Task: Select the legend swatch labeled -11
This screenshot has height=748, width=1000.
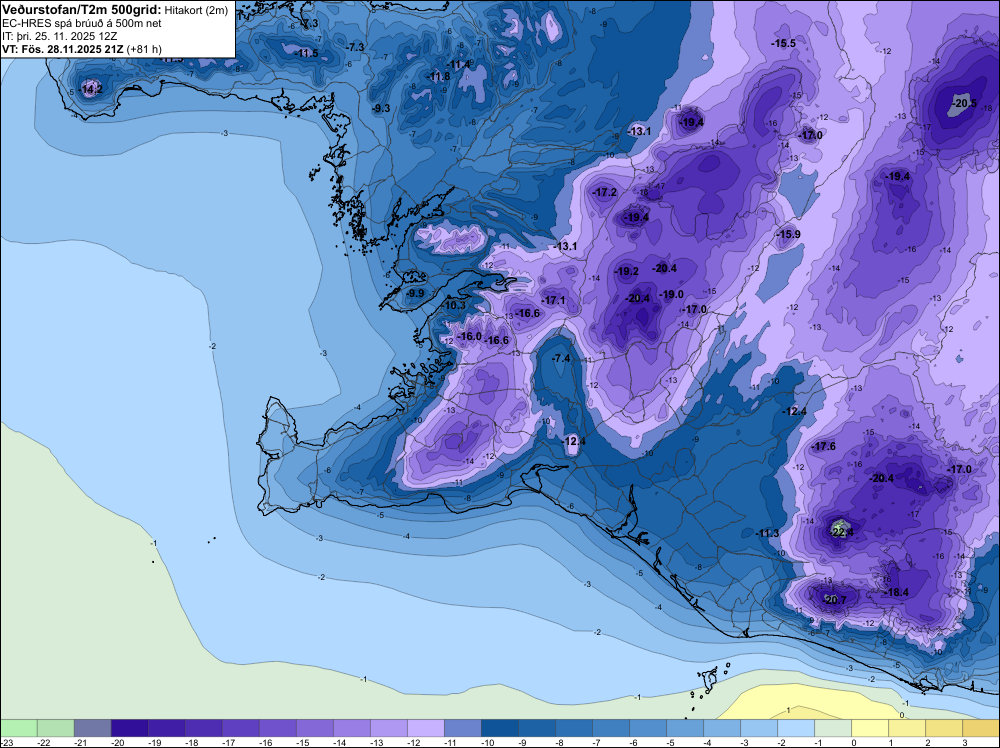Action: coord(462,728)
